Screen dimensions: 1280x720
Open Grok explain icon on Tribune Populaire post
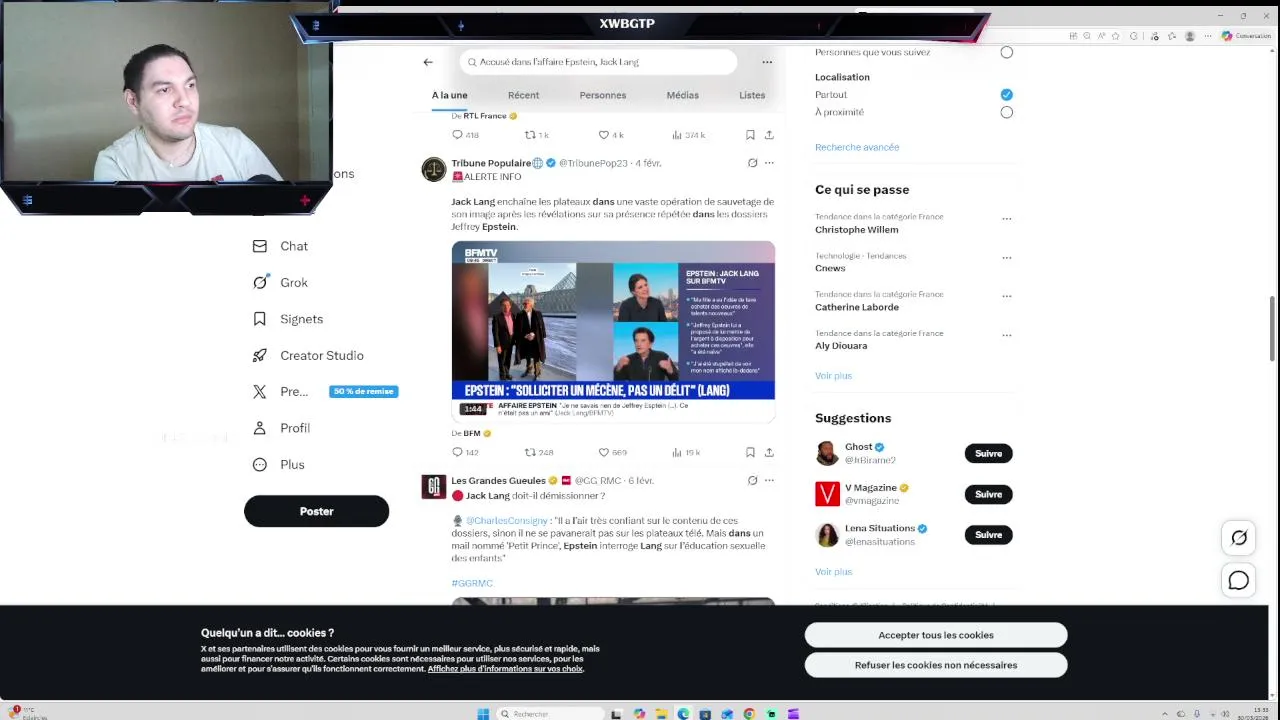click(752, 163)
